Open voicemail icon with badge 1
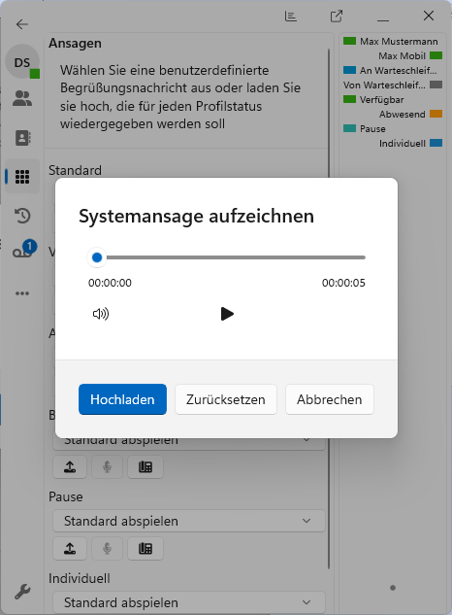The width and height of the screenshot is (452, 615). click(24, 250)
